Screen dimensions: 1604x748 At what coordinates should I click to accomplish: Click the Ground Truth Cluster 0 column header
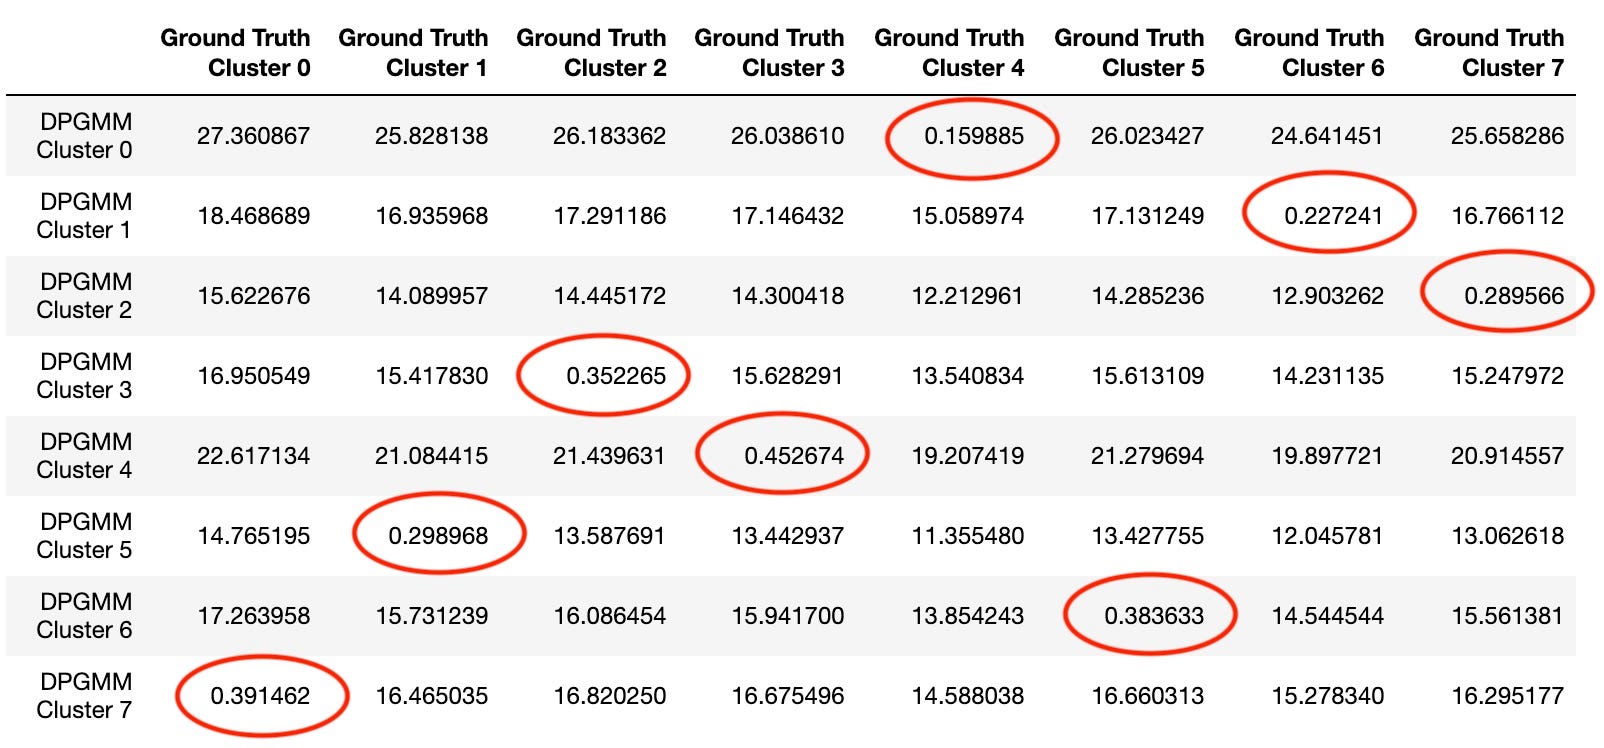pyautogui.click(x=235, y=53)
